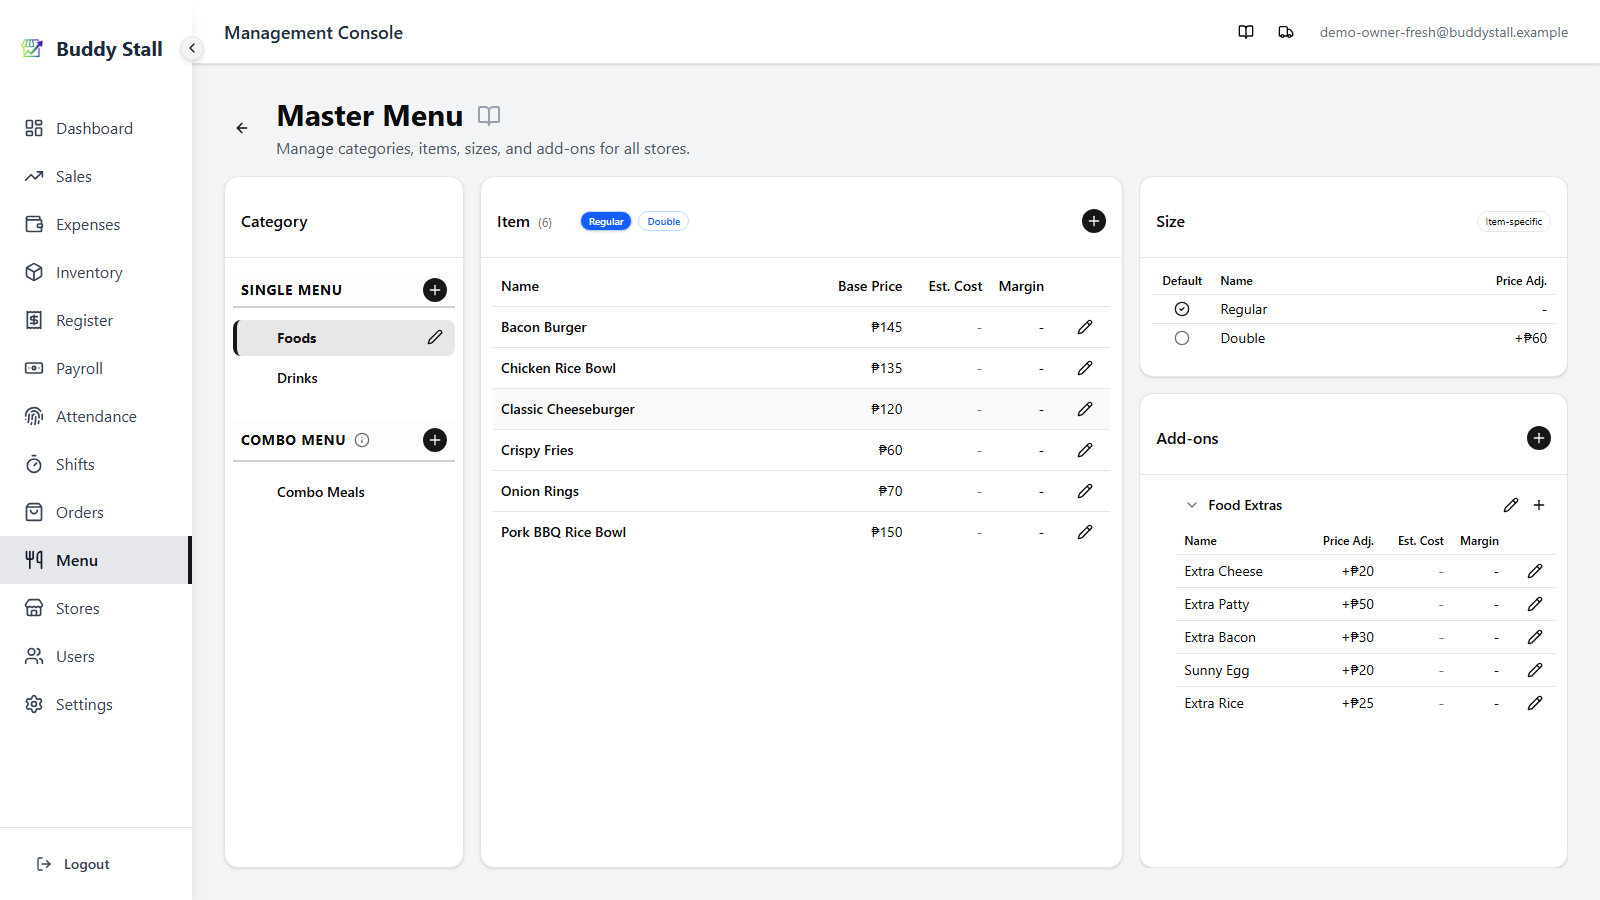
Task: Collapse the Food Extras add-on group
Action: click(1192, 505)
